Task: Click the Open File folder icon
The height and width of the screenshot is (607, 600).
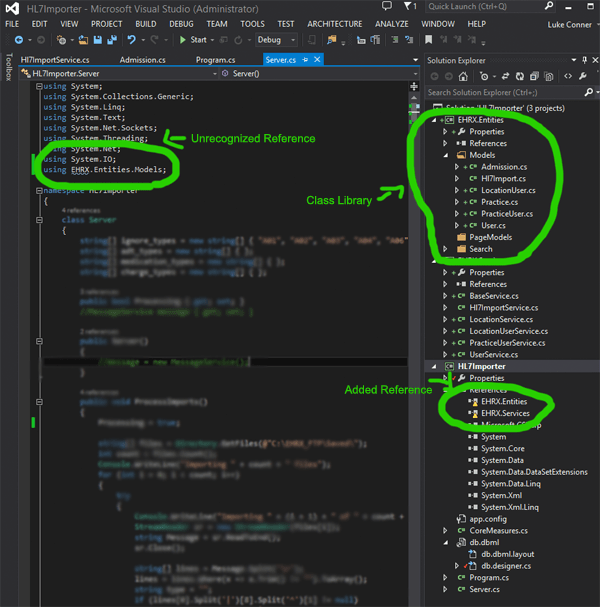Action: click(83, 40)
